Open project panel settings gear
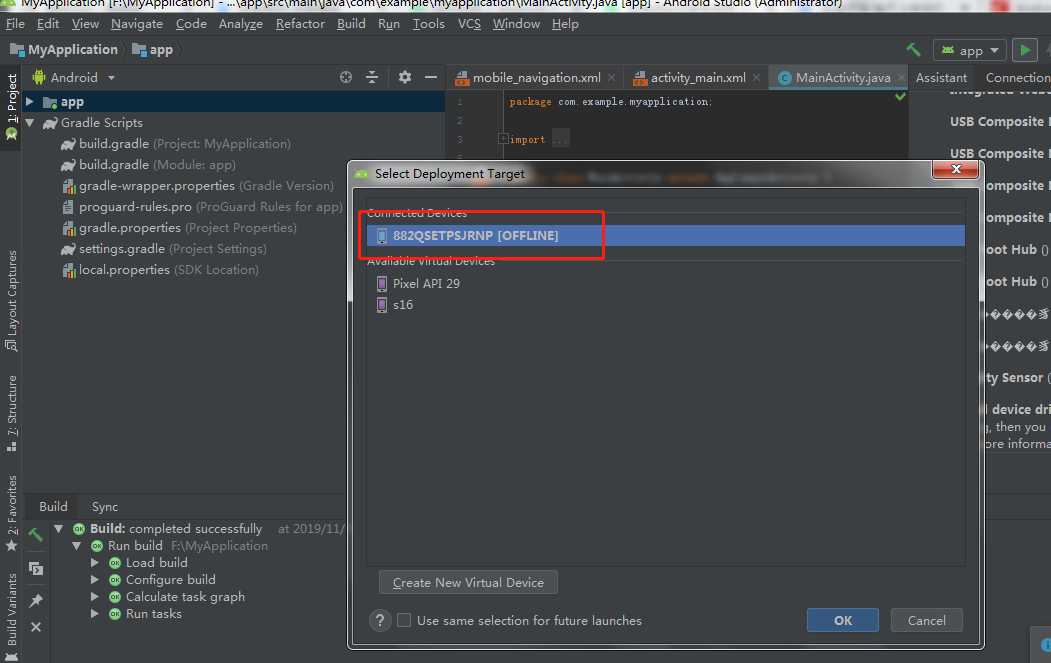This screenshot has width=1051, height=663. coord(404,77)
